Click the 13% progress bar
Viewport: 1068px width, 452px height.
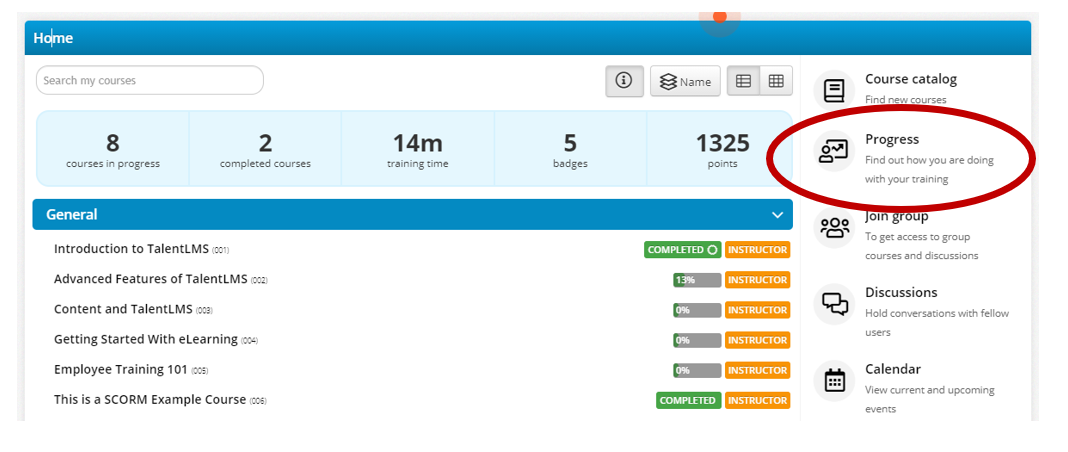697,280
